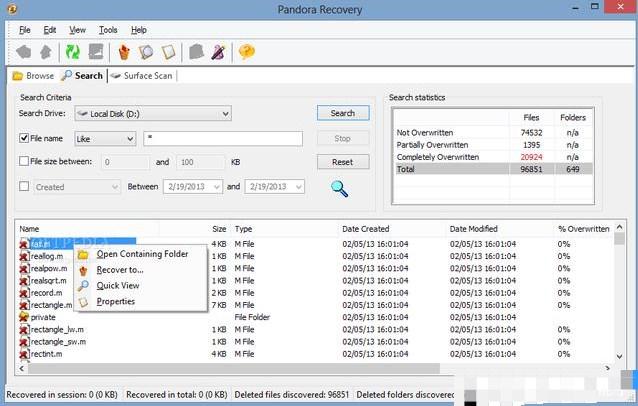
Task: Click the Stop button
Action: (x=343, y=138)
